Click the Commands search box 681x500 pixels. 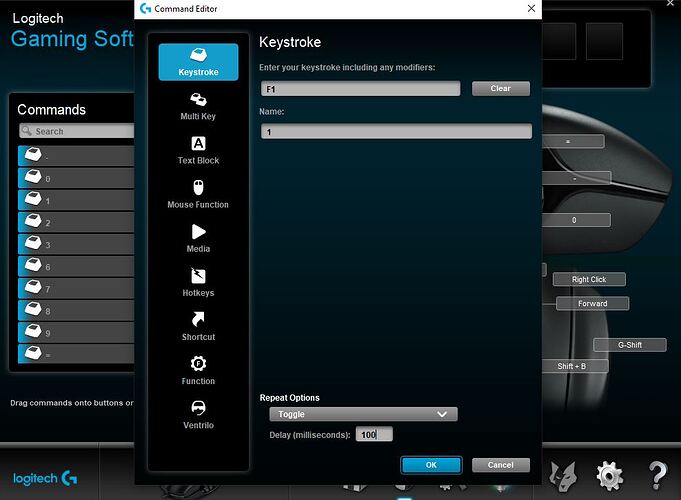pyautogui.click(x=77, y=131)
